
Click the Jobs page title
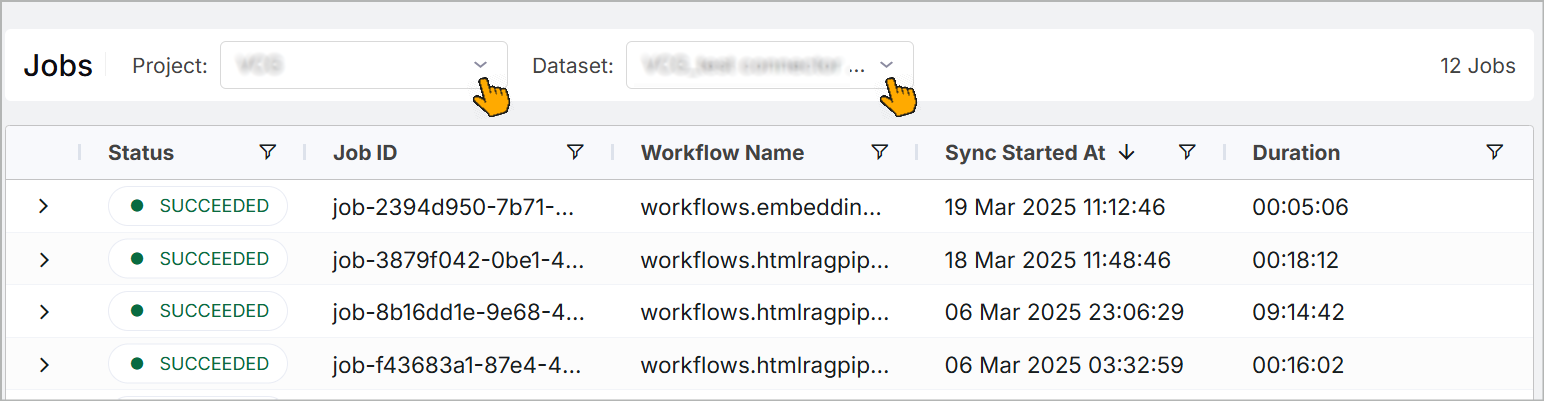pyautogui.click(x=58, y=66)
